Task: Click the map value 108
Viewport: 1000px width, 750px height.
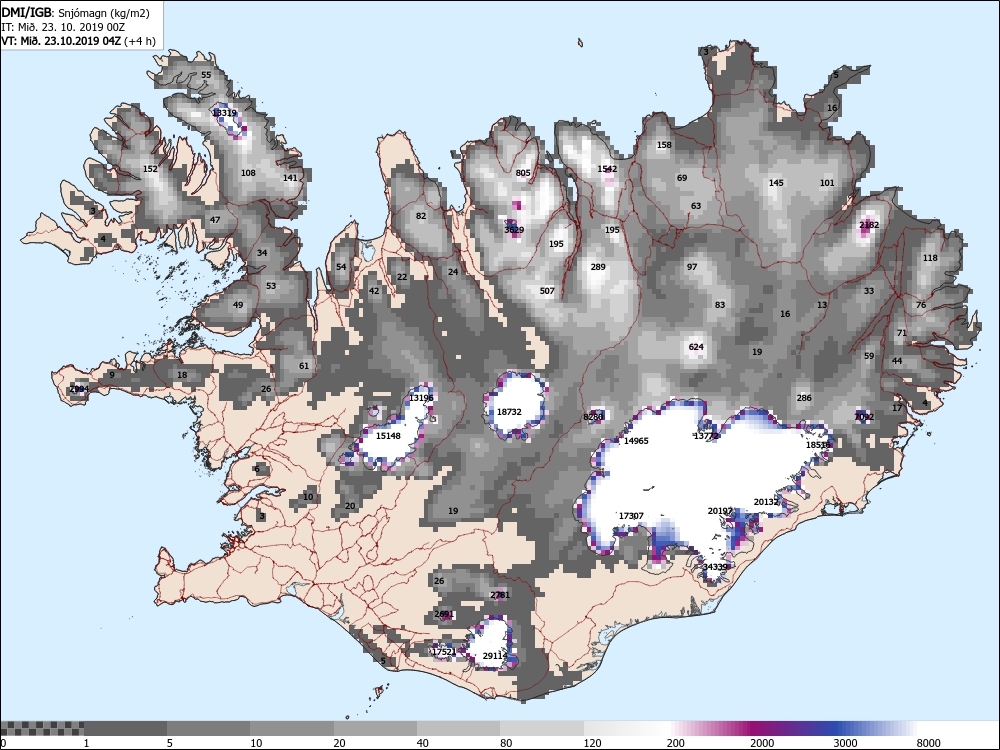Action: pos(248,173)
